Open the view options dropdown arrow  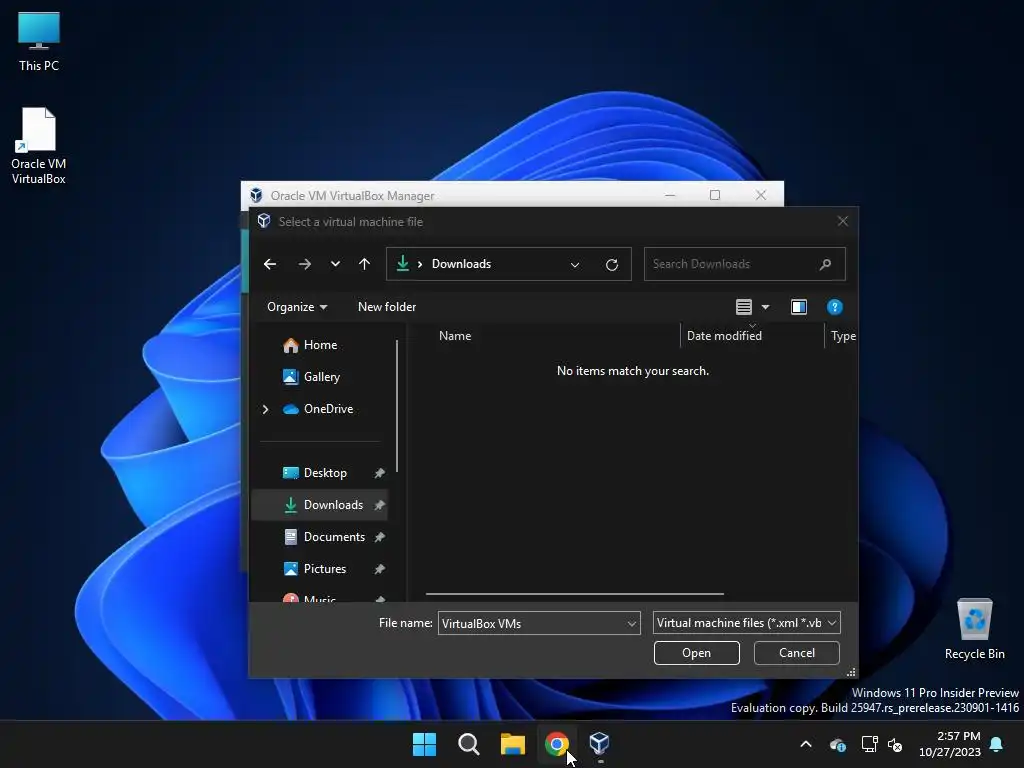pos(765,307)
